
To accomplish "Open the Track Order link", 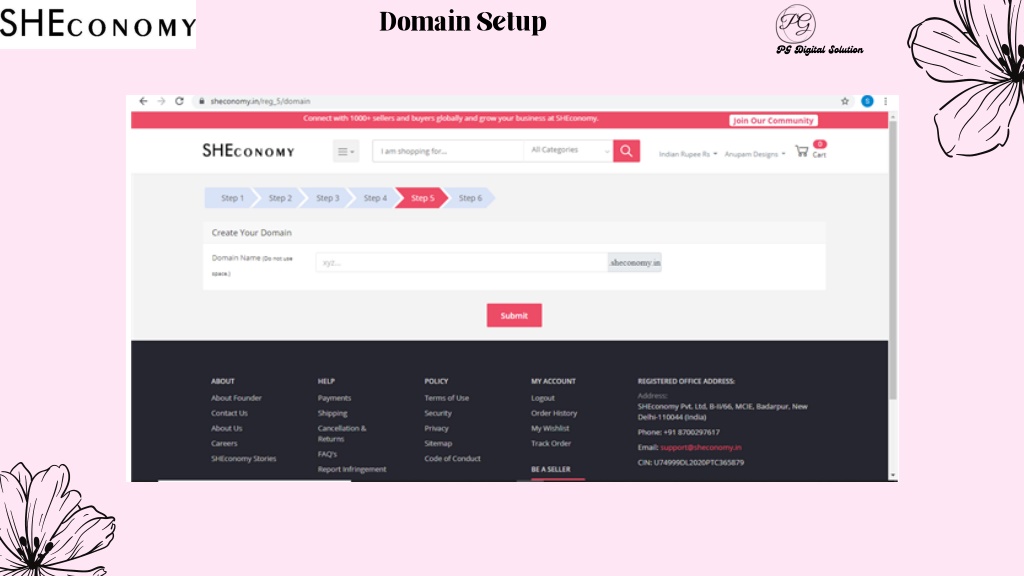I will pos(551,443).
